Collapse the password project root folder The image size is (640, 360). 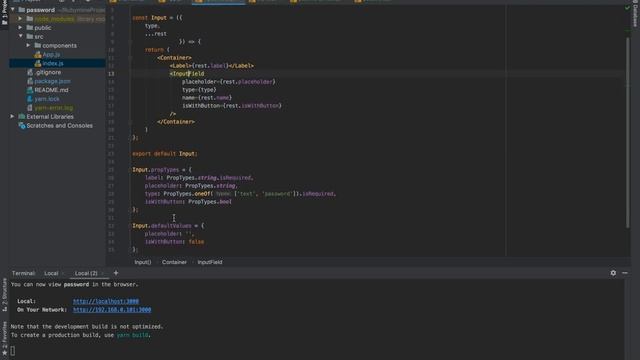coord(13,9)
